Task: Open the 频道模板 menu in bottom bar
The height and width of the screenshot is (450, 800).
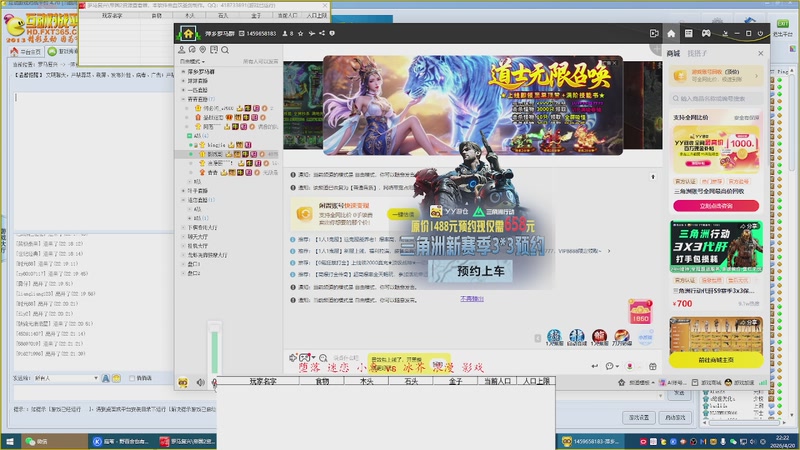Action: click(x=636, y=382)
